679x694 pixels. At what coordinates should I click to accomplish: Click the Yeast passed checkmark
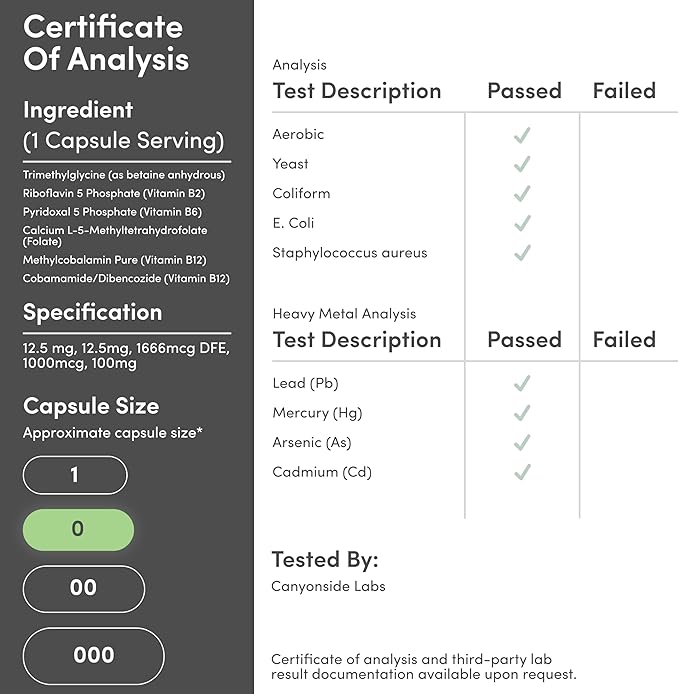pos(521,164)
